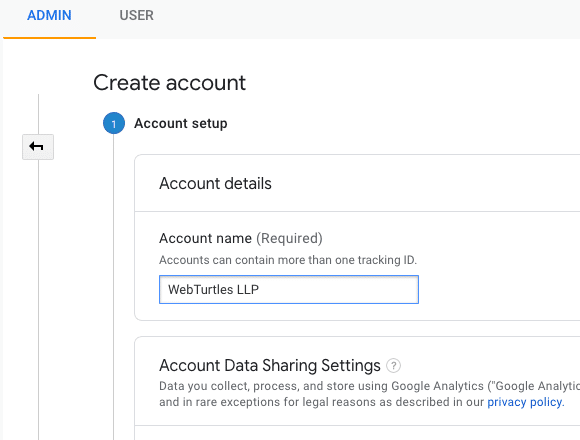This screenshot has width=580, height=440.
Task: Click the tracking ID helper text
Action: 288,260
